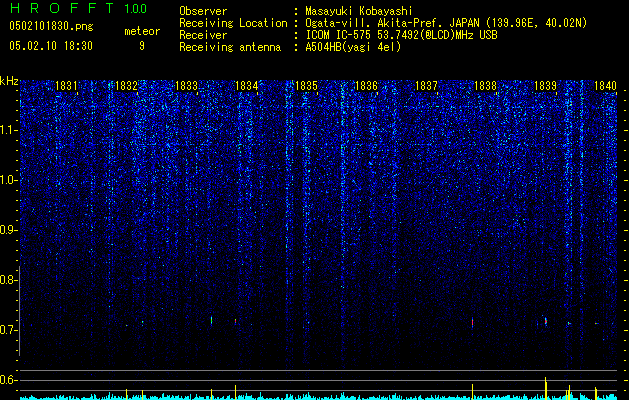Click the kHz axis unit label

9,81
